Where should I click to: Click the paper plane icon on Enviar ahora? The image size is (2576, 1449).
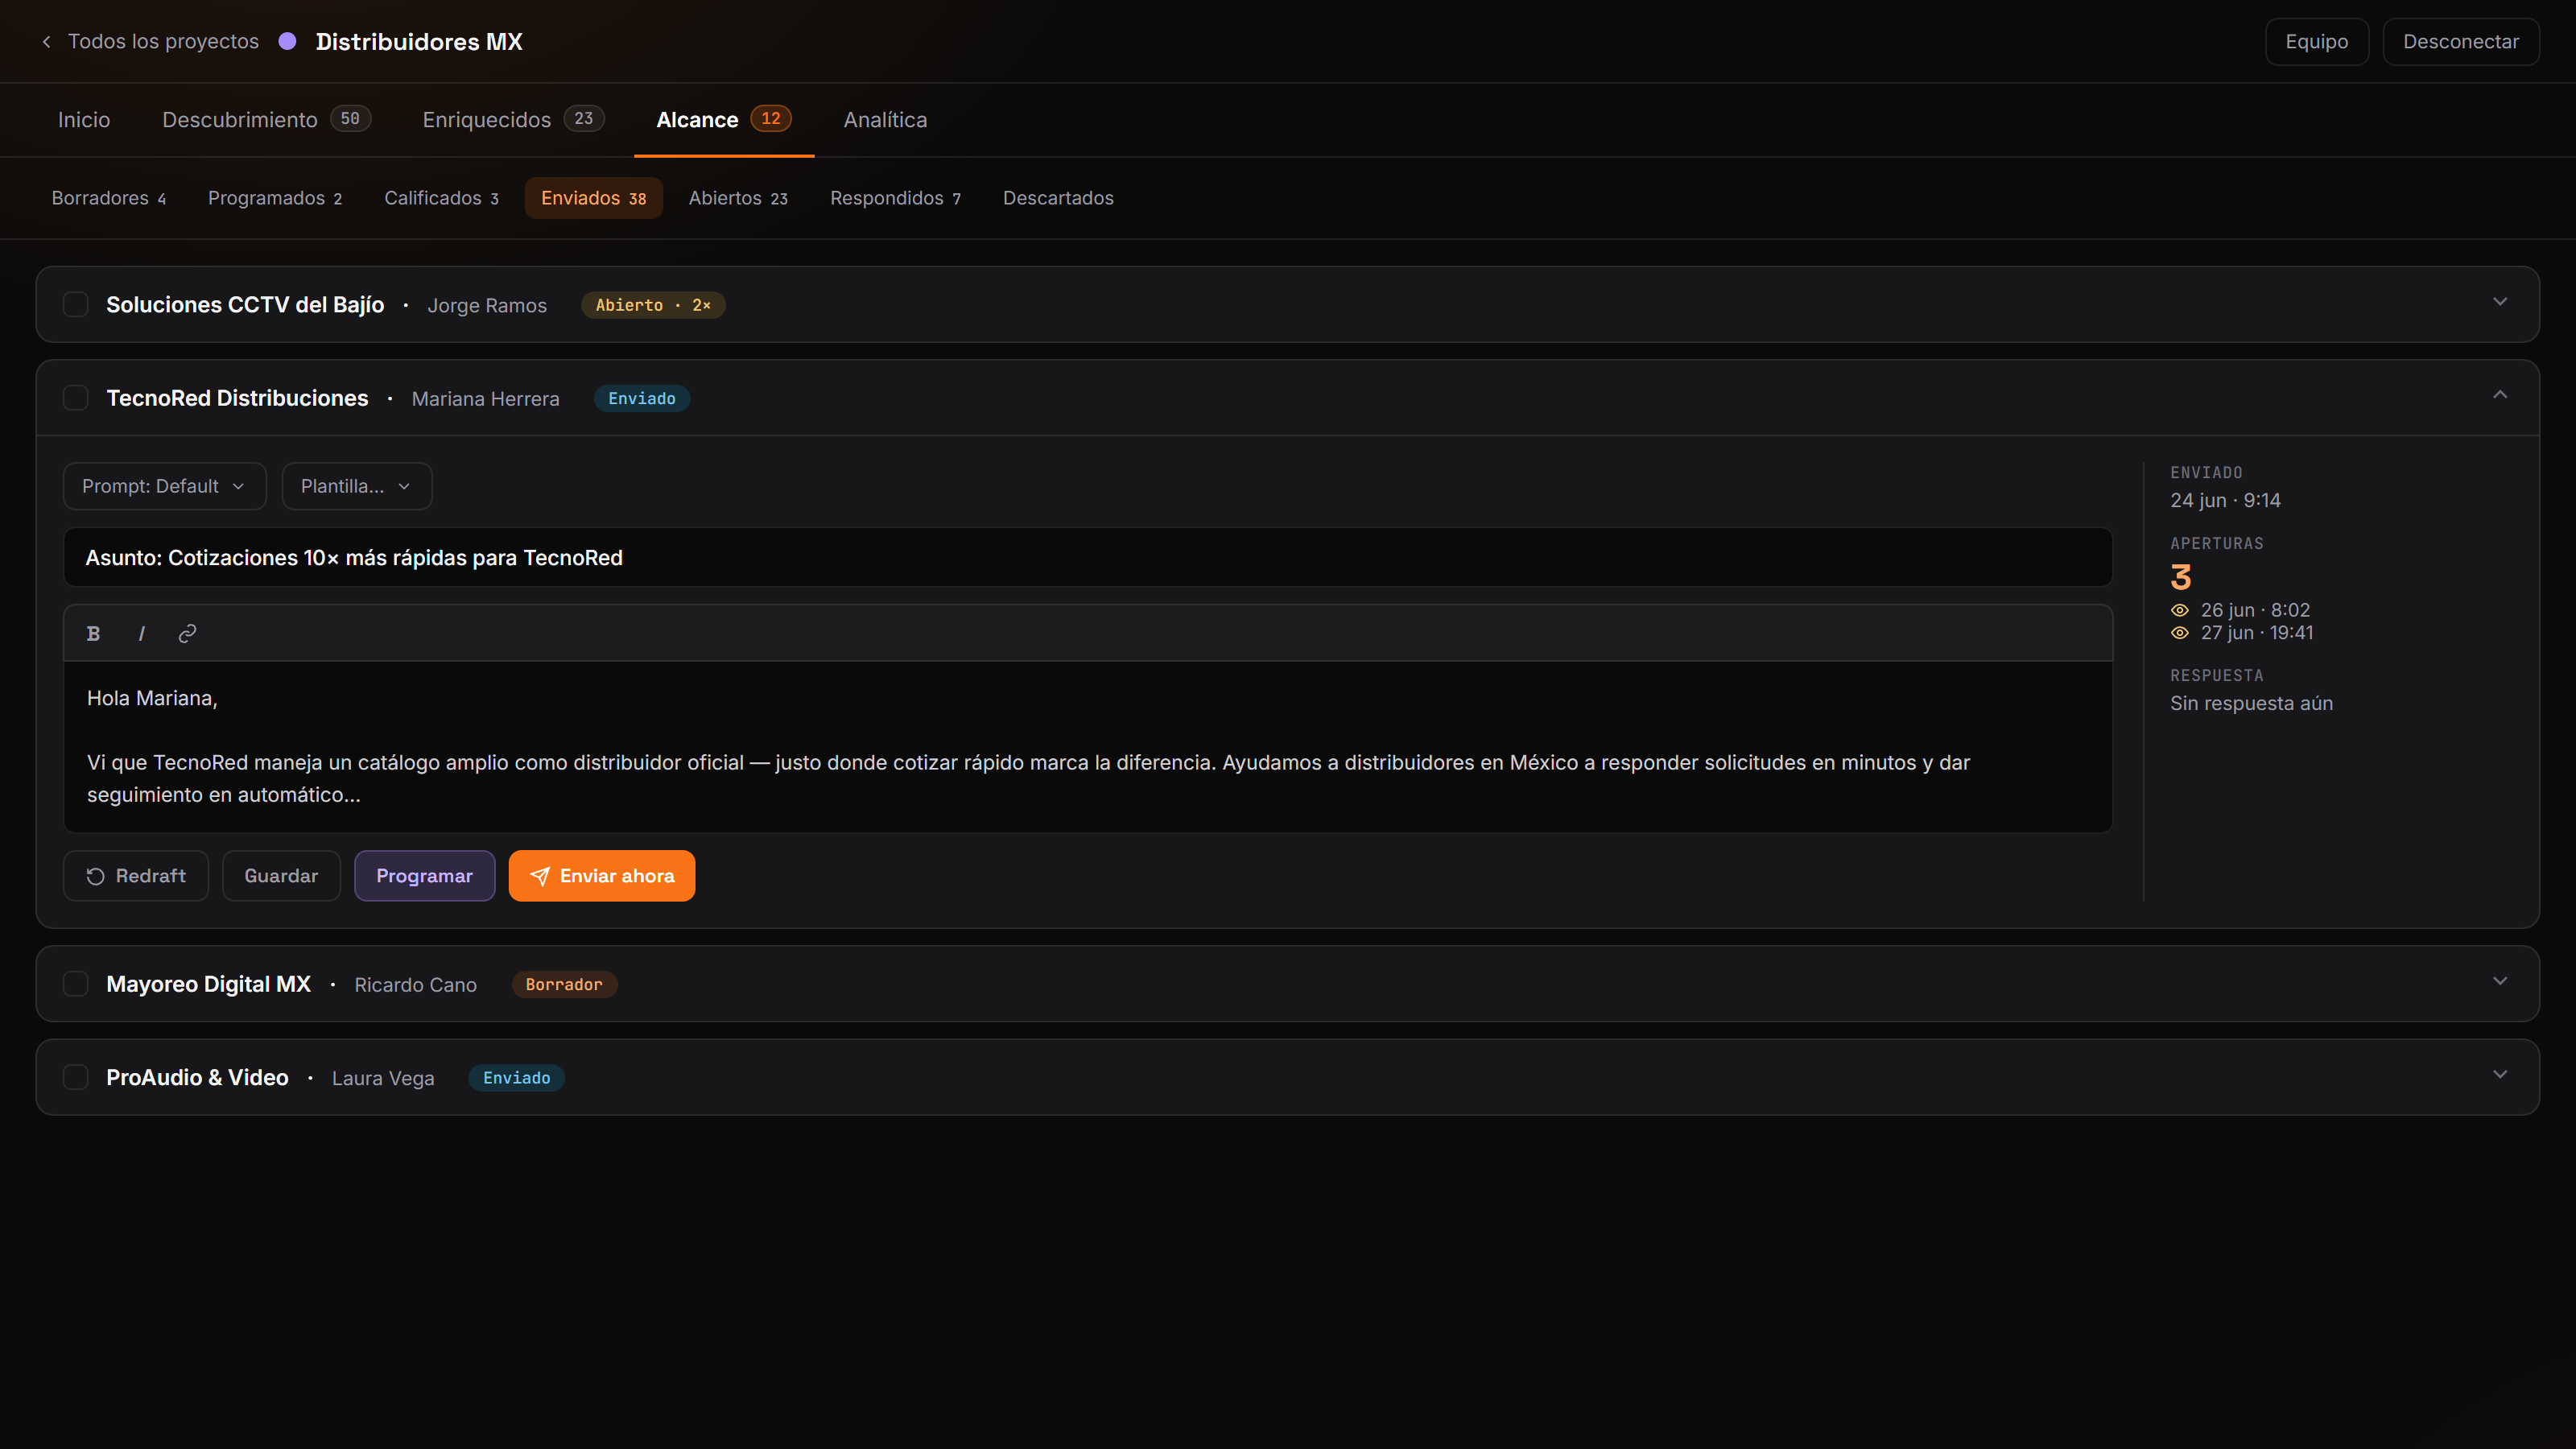539,876
